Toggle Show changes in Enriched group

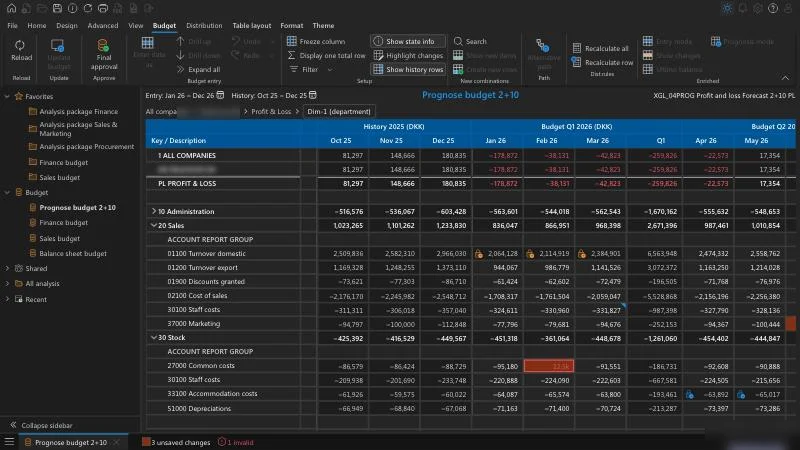coord(671,55)
